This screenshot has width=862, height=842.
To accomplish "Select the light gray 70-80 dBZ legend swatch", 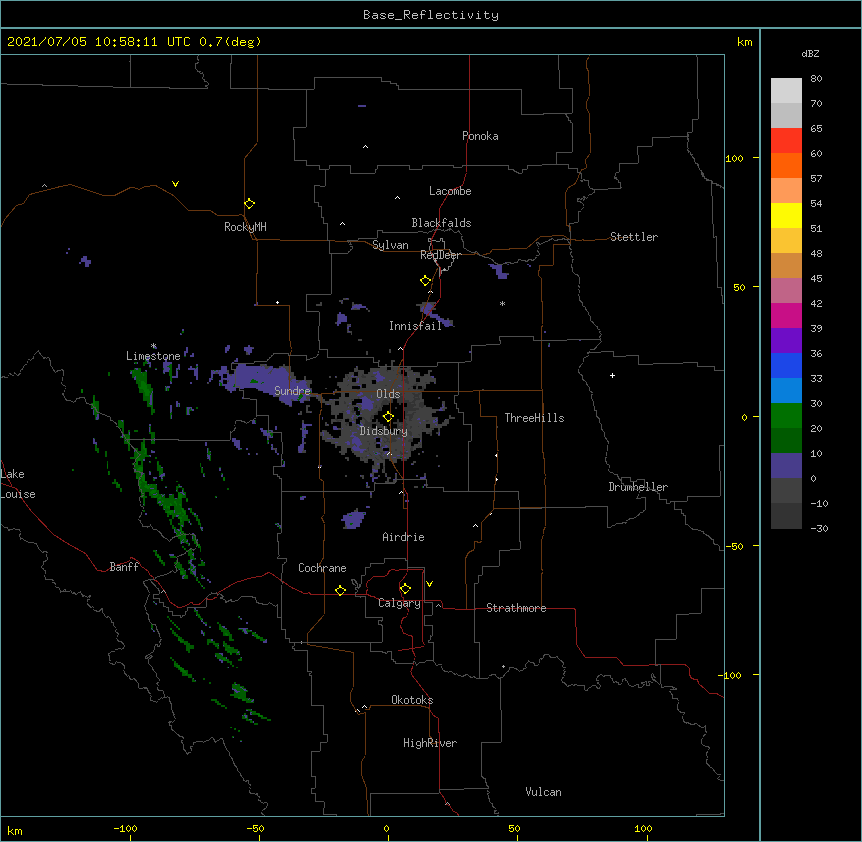I will click(786, 90).
